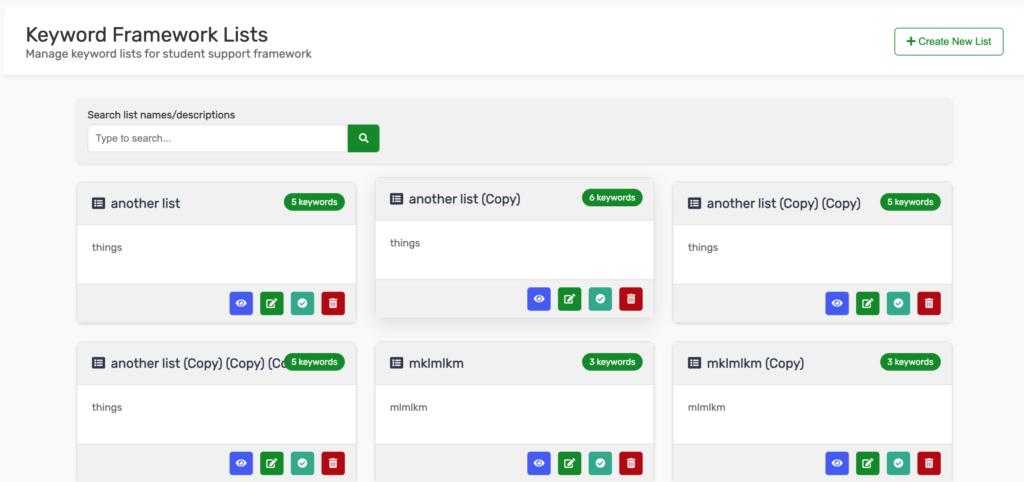Image resolution: width=1024 pixels, height=482 pixels.
Task: Click the 'Keyword Framework Lists' page heading
Action: (146, 35)
